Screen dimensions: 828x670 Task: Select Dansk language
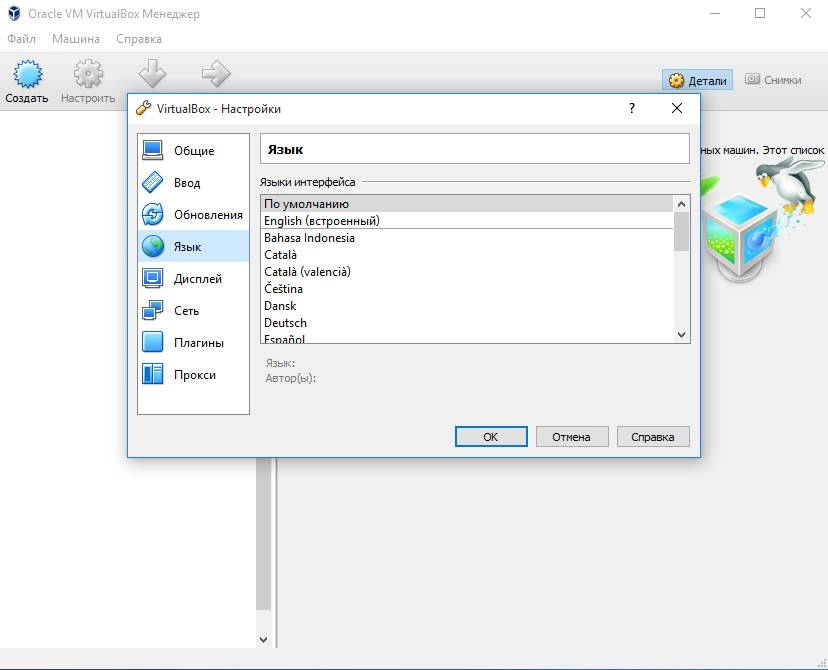point(467,306)
